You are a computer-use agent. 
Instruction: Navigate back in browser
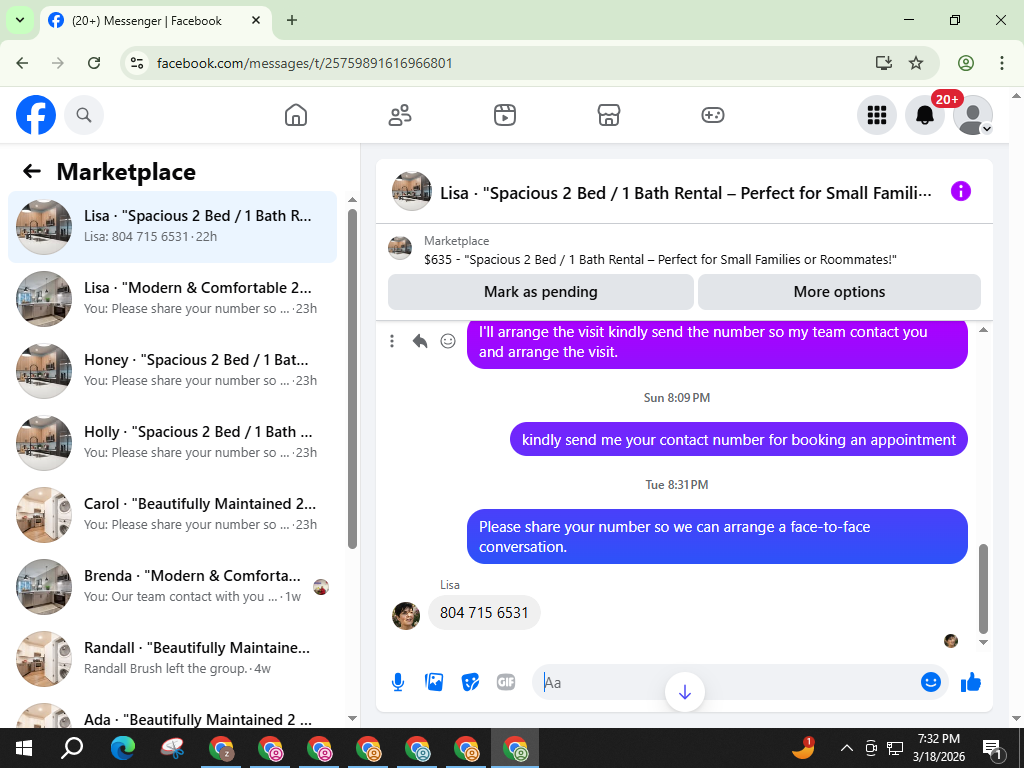click(x=22, y=63)
